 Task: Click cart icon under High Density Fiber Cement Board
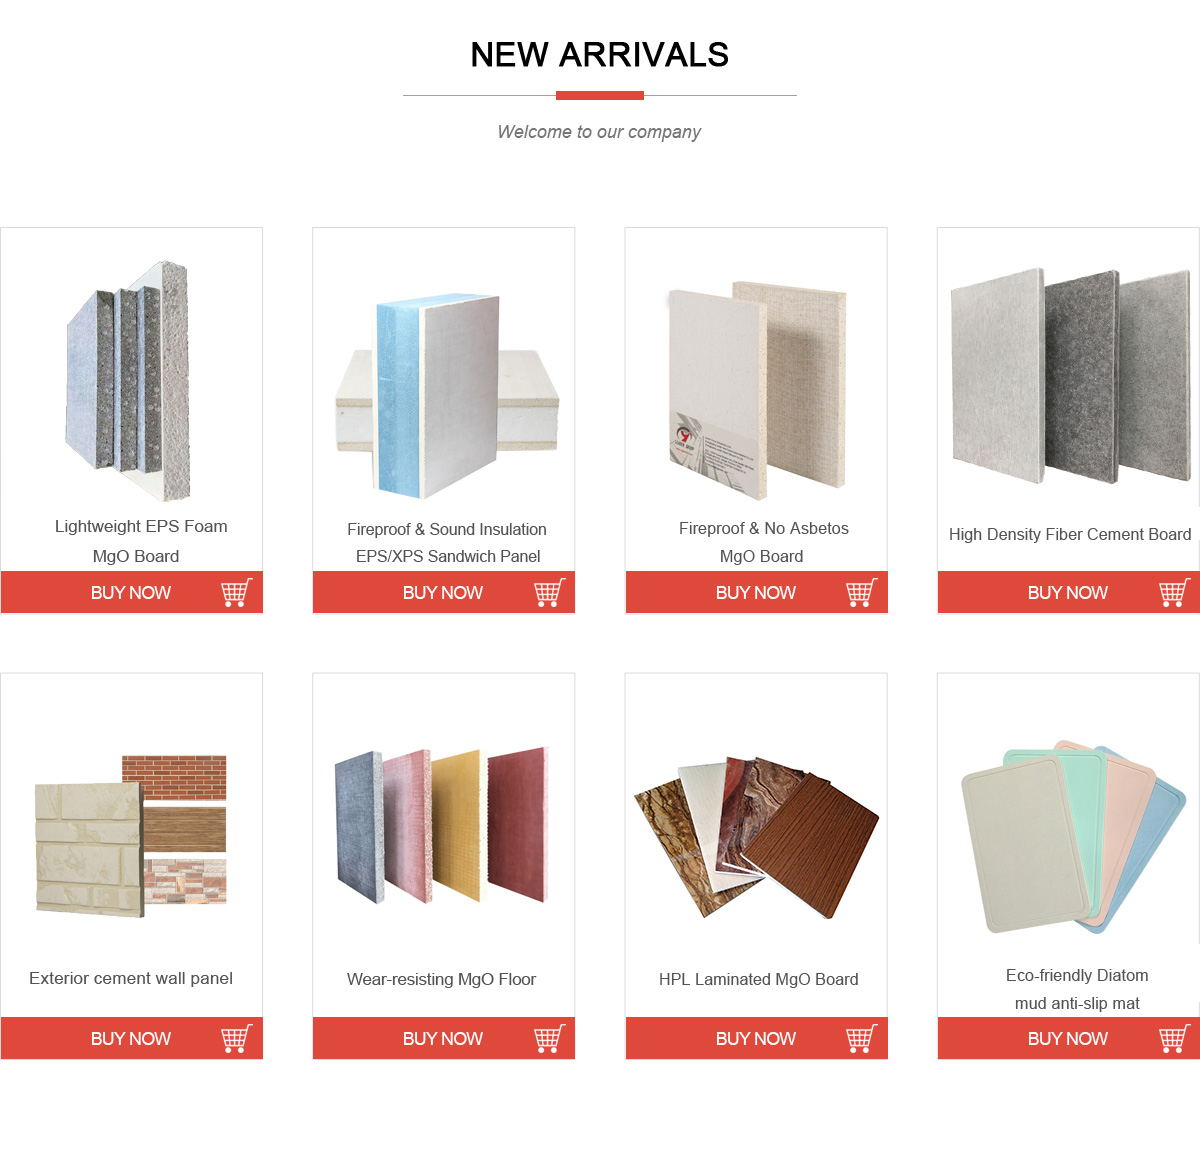[x=1174, y=592]
